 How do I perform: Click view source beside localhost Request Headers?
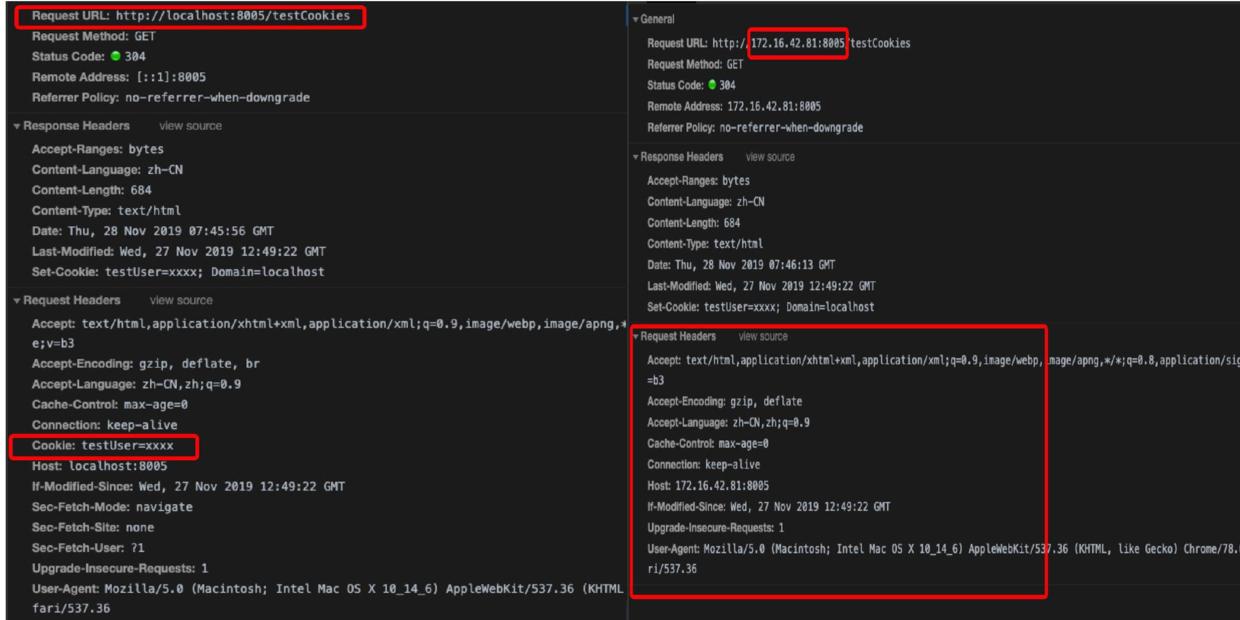[x=179, y=299]
